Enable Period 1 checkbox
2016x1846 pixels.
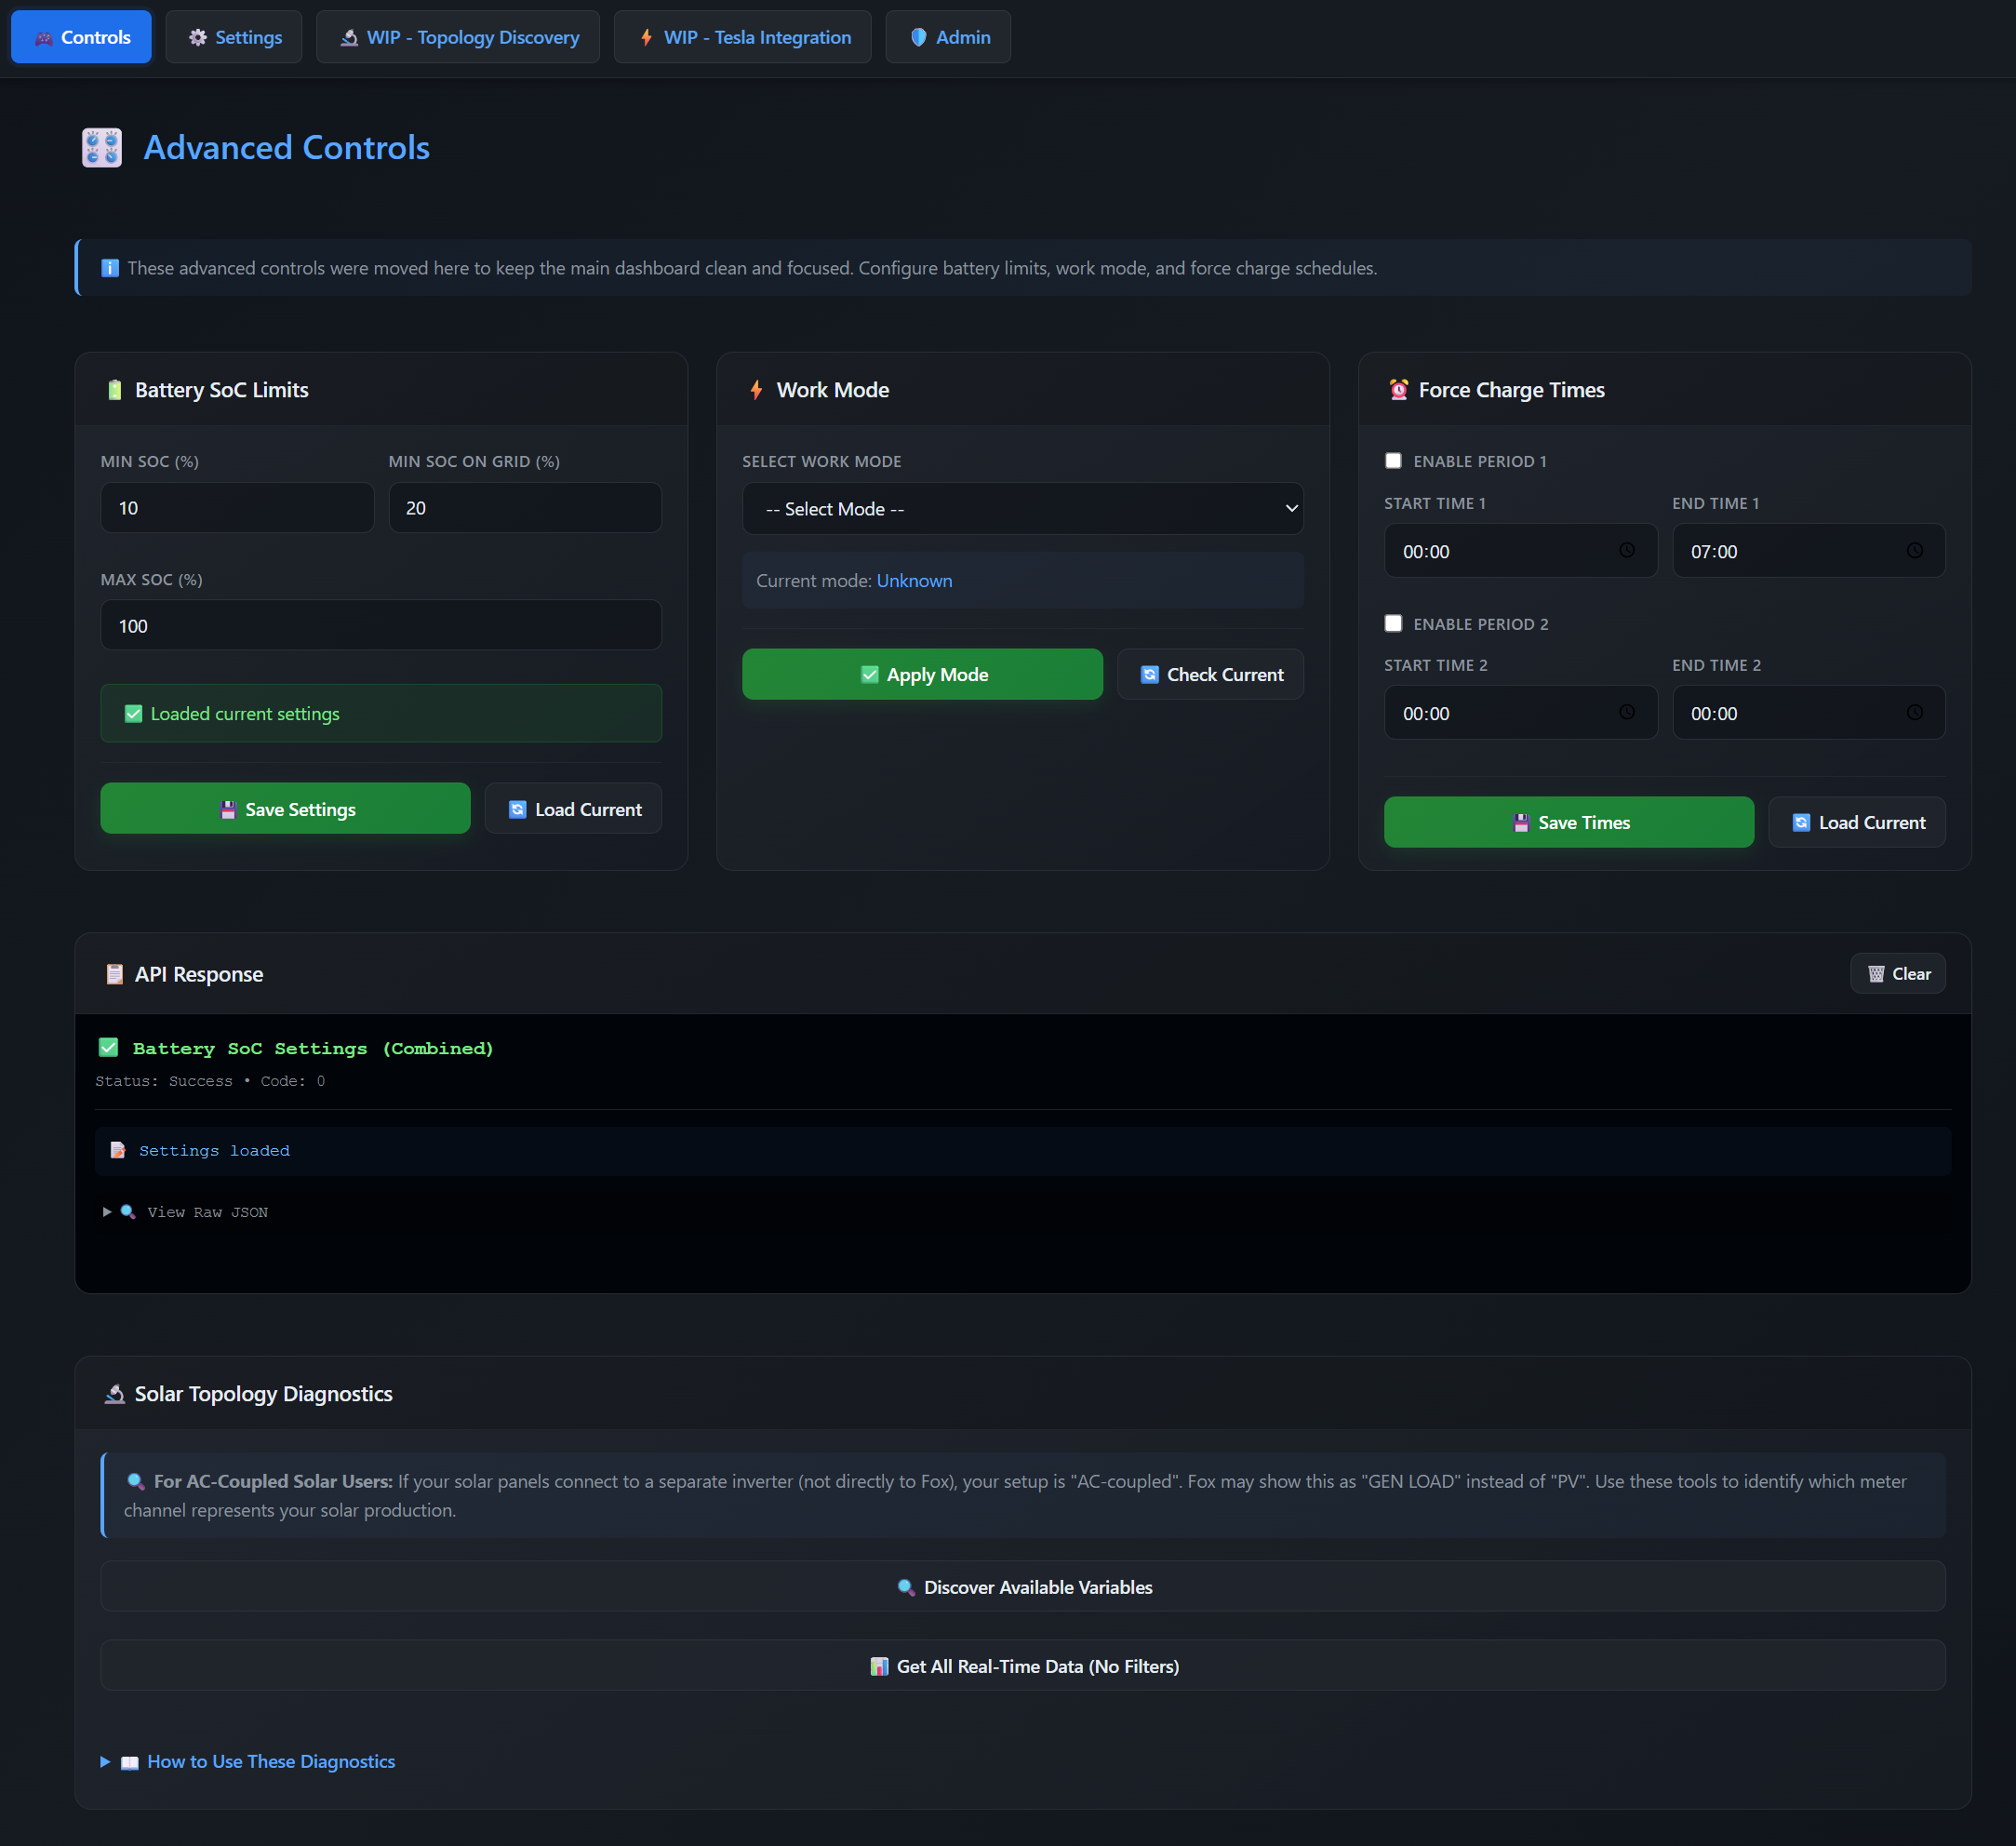click(x=1393, y=461)
